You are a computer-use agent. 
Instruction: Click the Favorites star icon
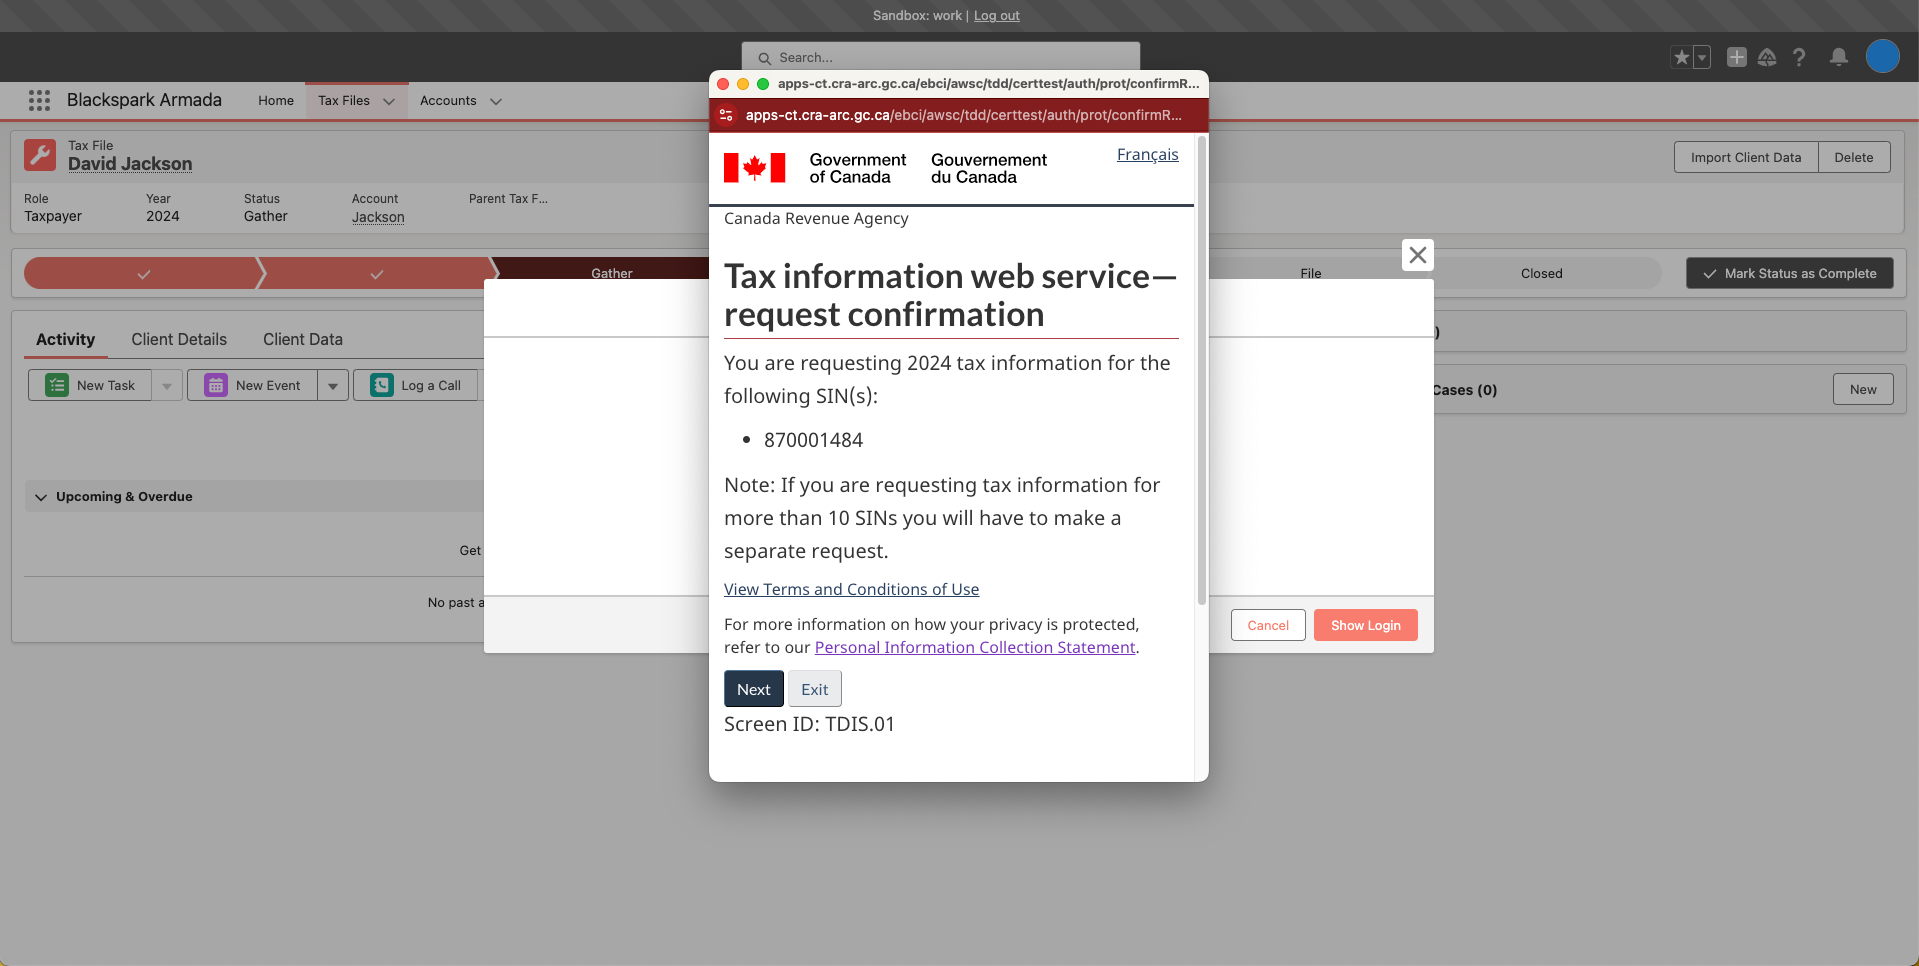1682,57
